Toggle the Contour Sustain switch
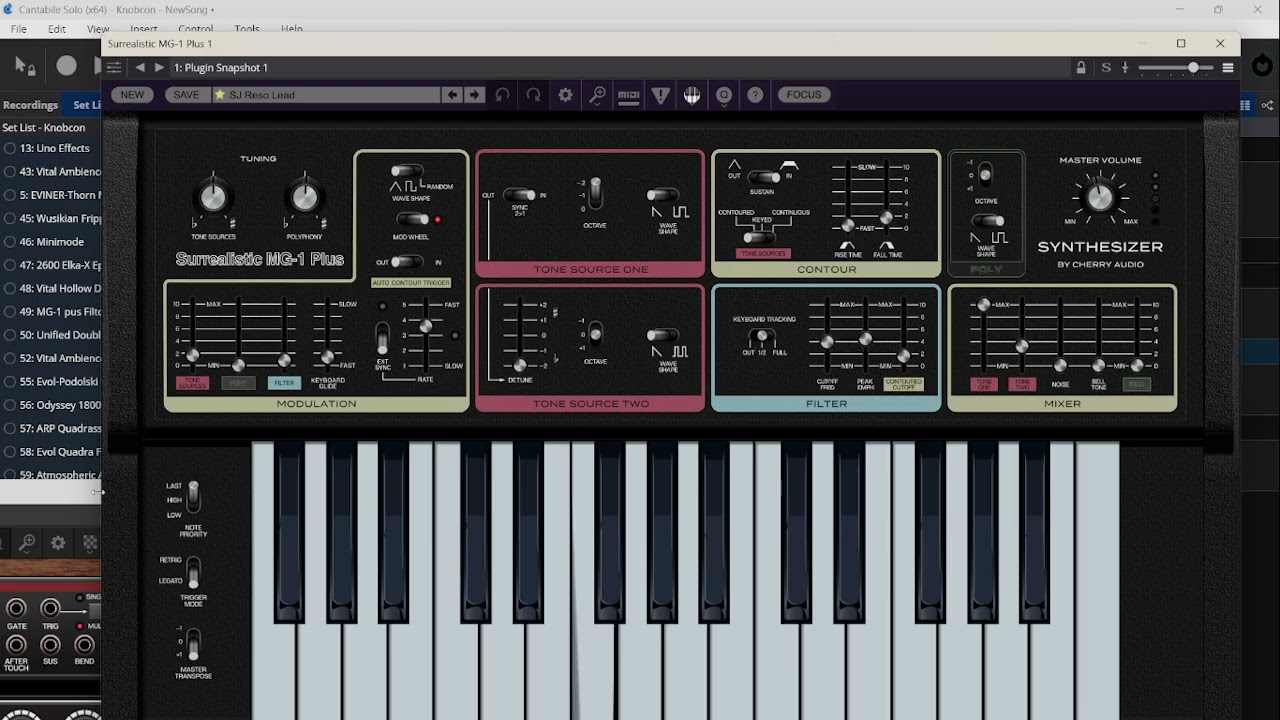The width and height of the screenshot is (1280, 720). pos(764,177)
